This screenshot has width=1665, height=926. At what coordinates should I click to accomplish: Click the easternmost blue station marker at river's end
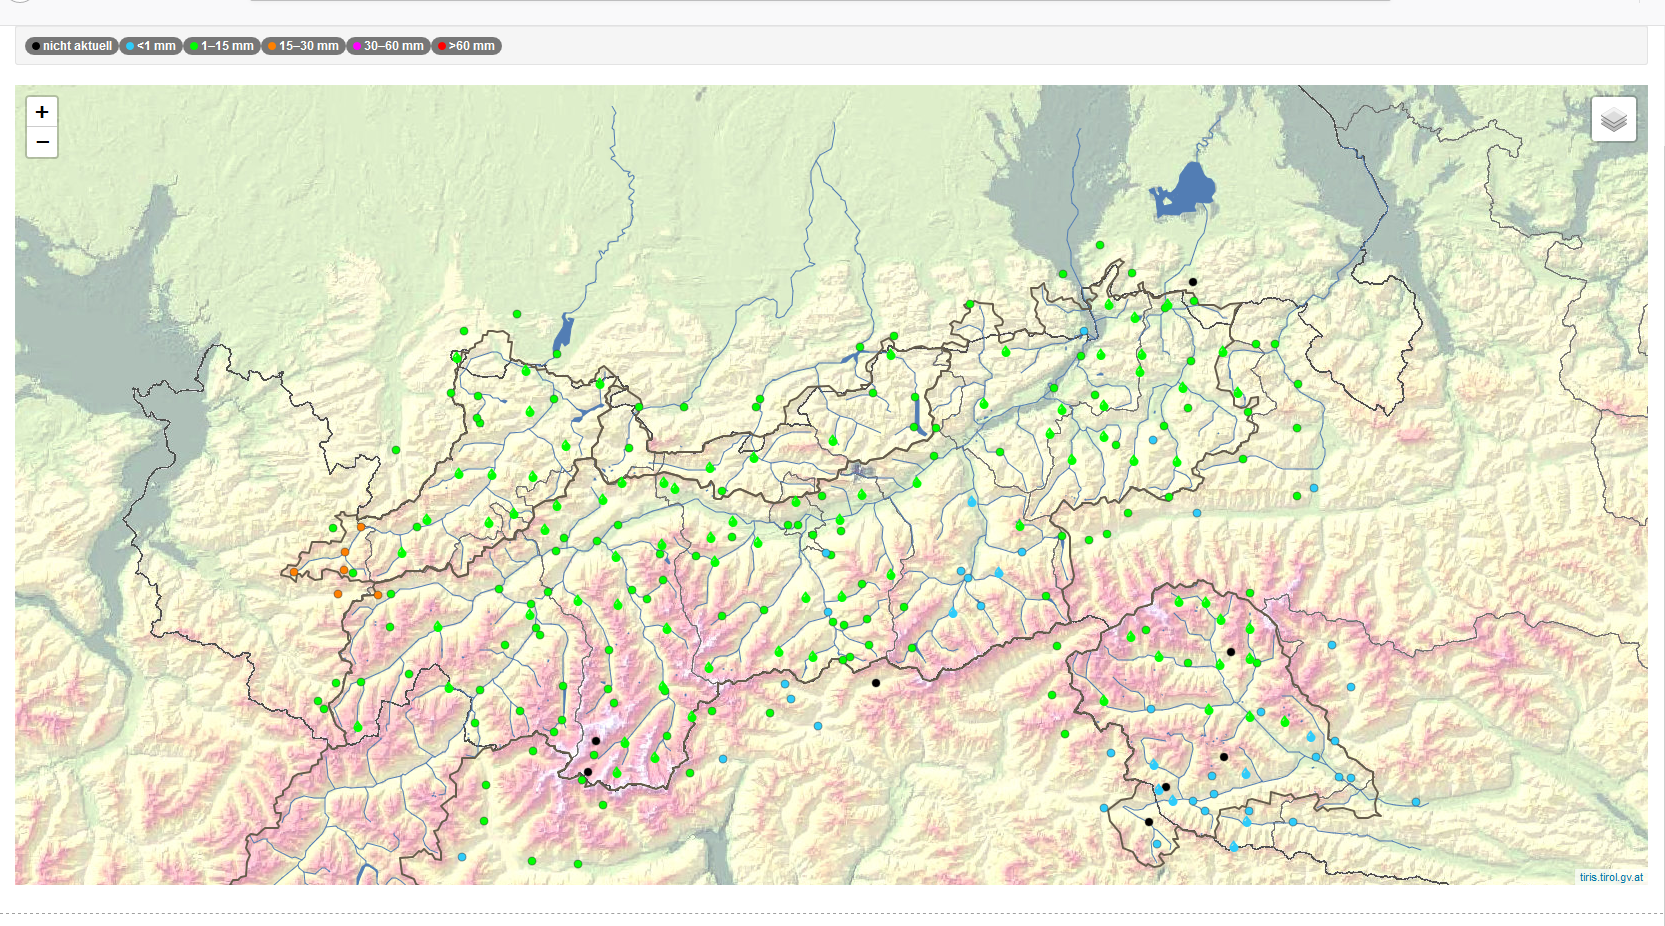coord(1416,802)
